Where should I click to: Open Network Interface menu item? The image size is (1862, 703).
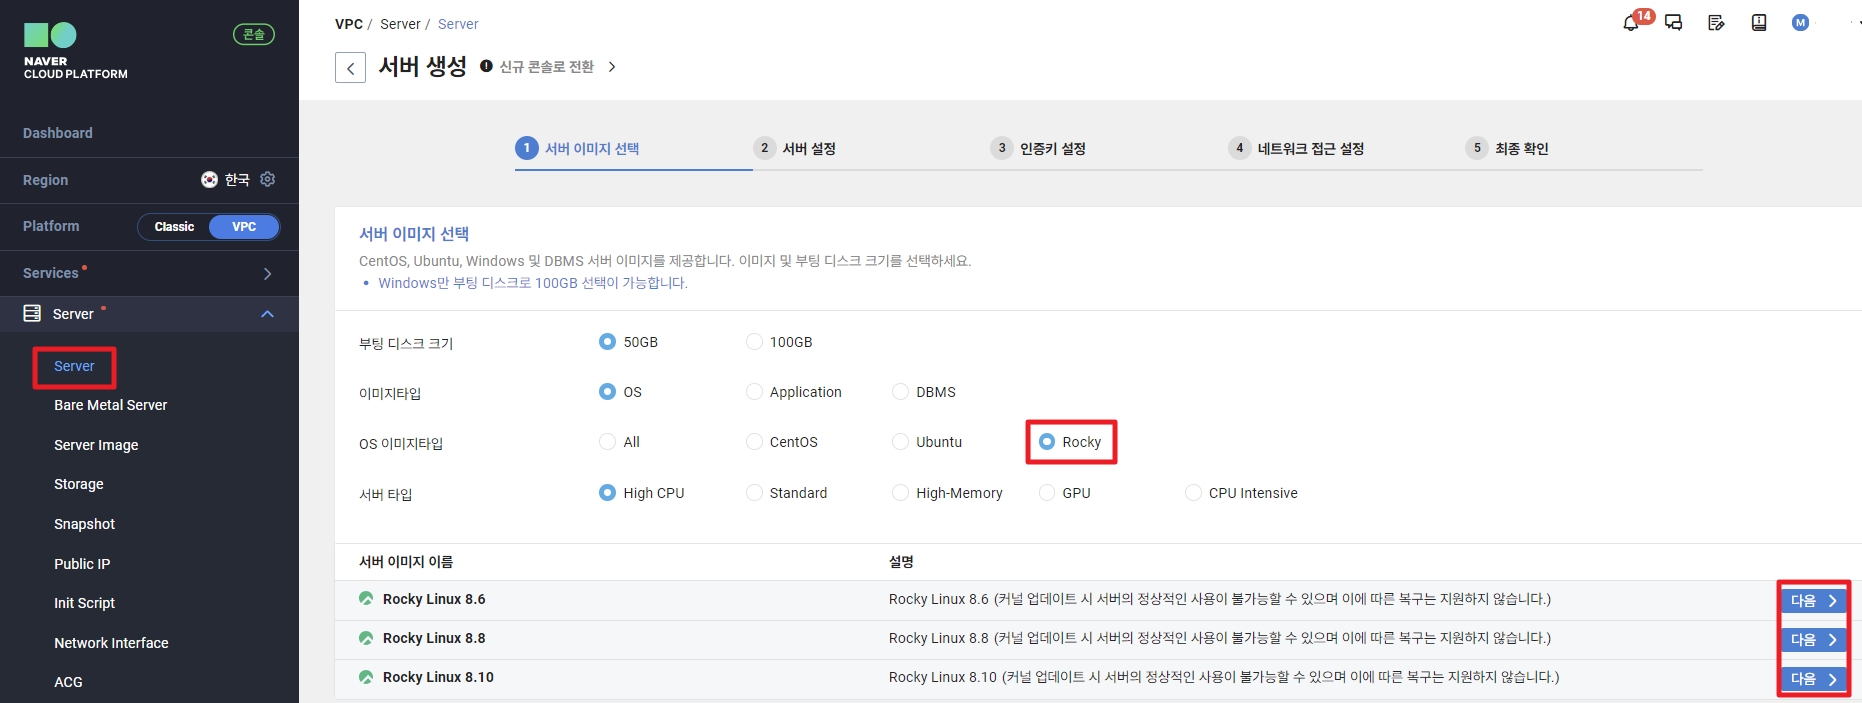point(111,643)
